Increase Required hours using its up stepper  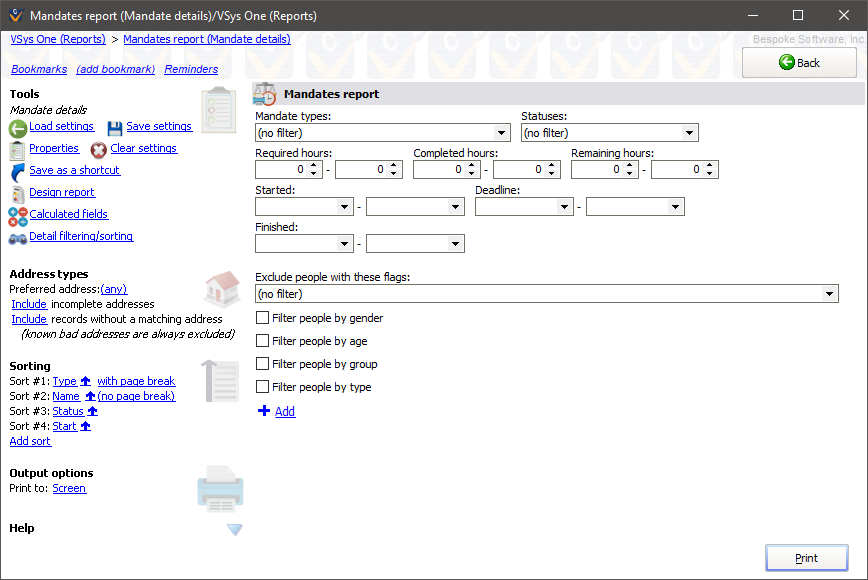coord(311,165)
